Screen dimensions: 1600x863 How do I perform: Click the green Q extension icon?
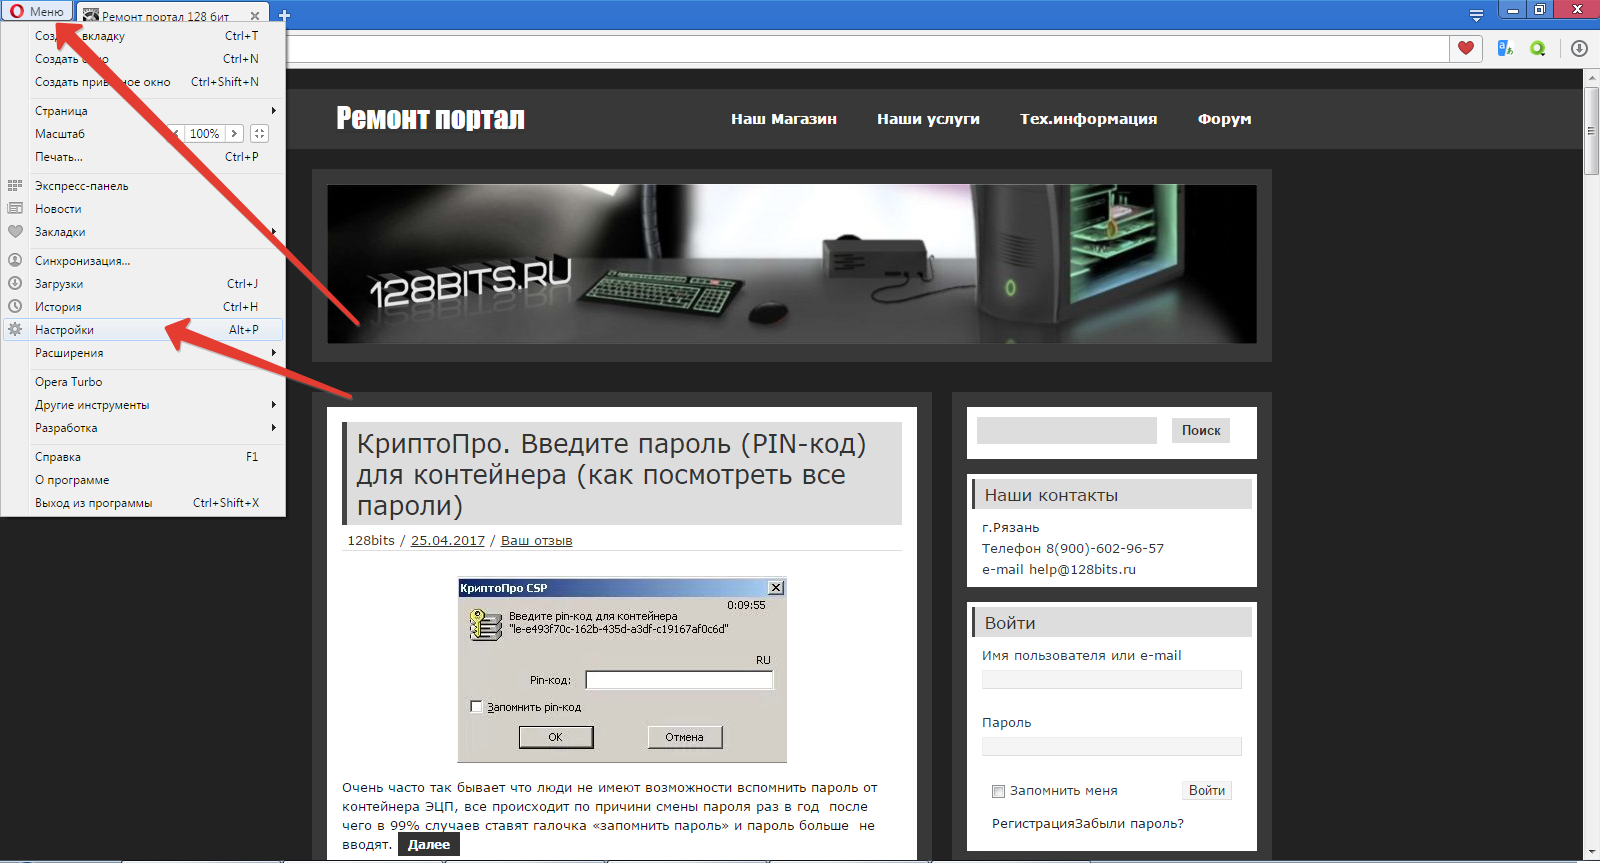[x=1537, y=48]
